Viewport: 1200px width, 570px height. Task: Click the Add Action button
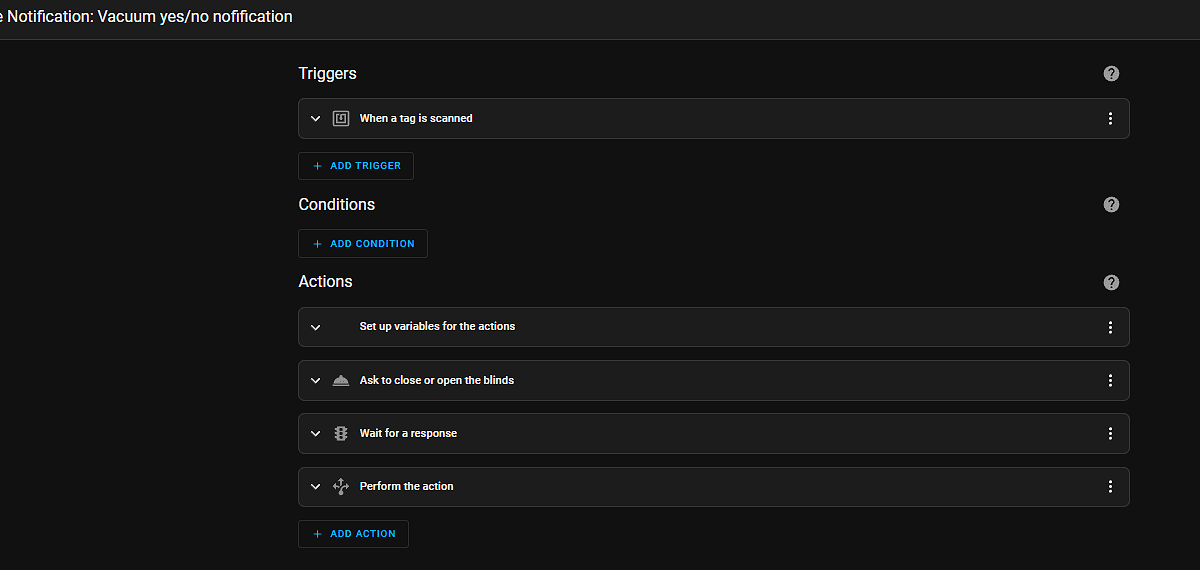(x=353, y=534)
